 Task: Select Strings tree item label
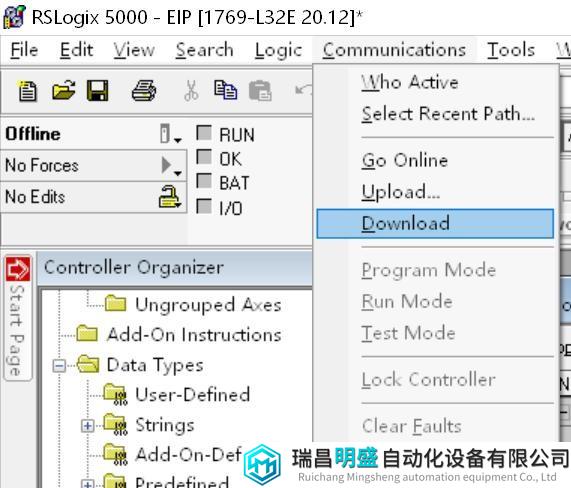pyautogui.click(x=165, y=426)
